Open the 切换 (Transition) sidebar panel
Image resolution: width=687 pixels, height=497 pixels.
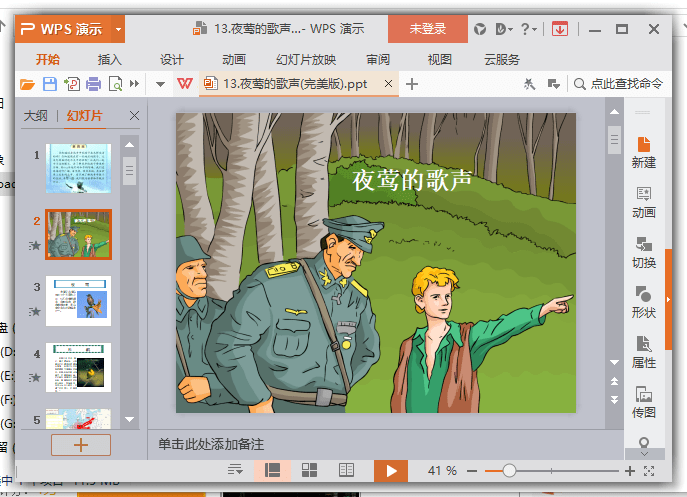point(644,252)
